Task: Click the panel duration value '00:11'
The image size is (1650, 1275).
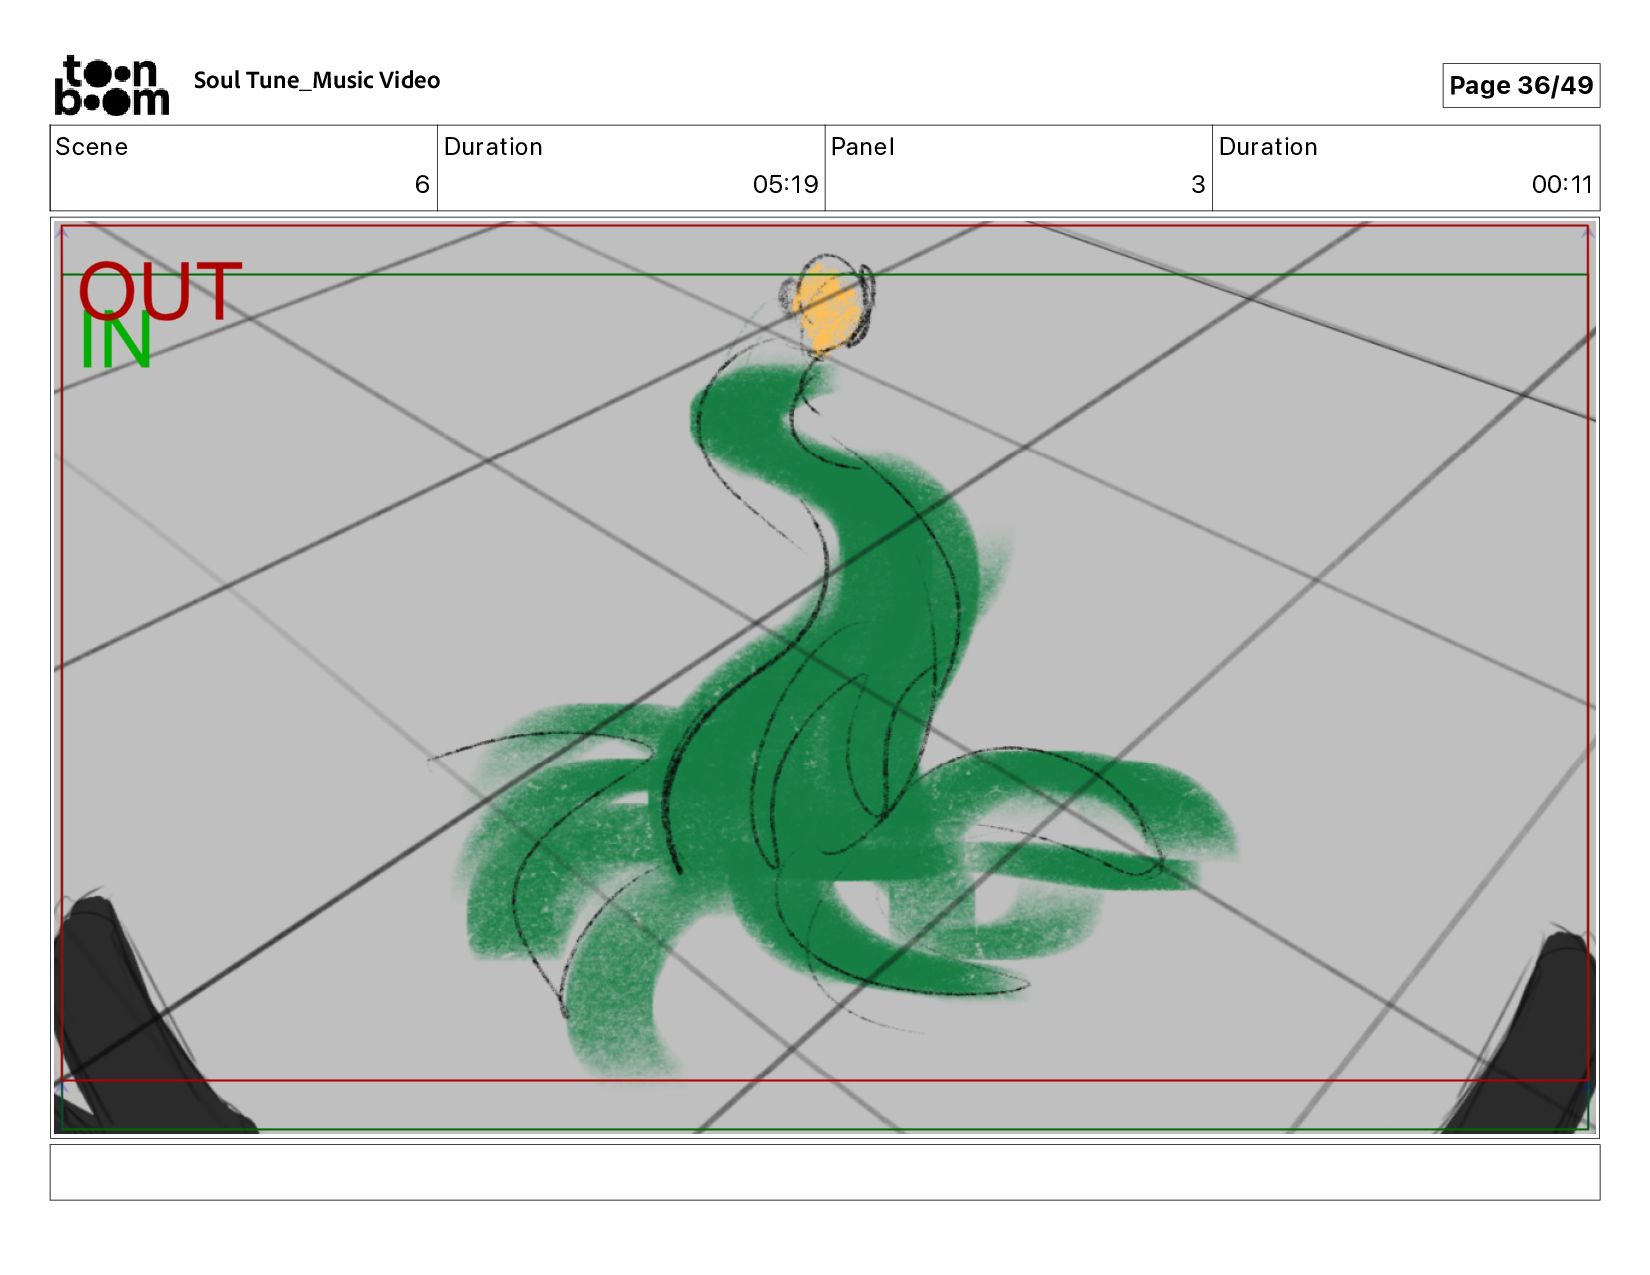Action: [x=1562, y=184]
